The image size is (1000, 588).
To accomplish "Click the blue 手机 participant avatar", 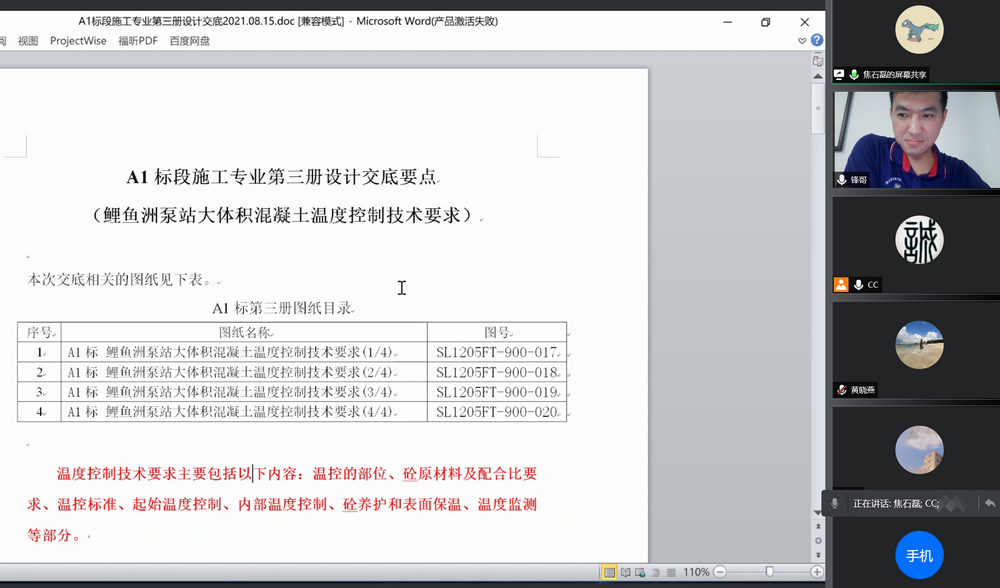I will 919,556.
